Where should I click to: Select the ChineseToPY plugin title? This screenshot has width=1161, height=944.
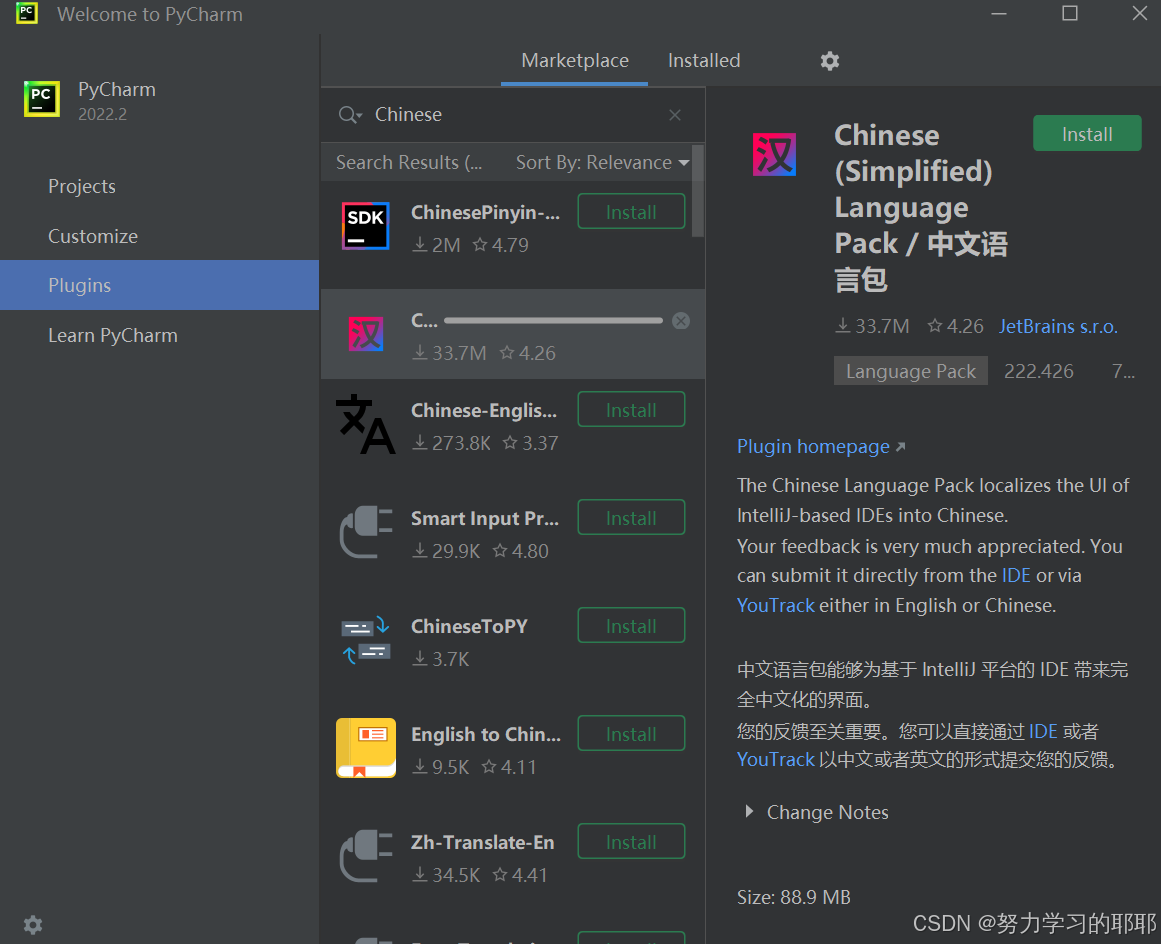(469, 626)
